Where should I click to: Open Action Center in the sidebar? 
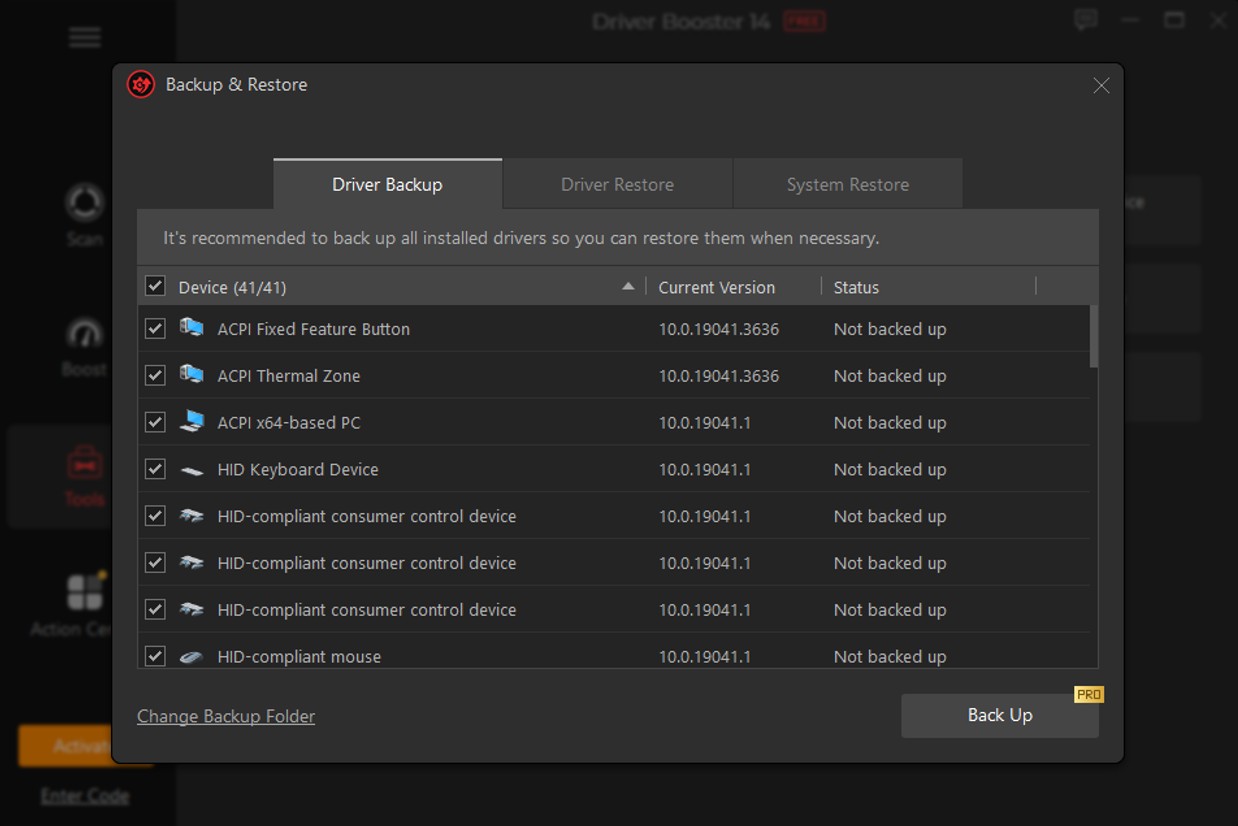coord(70,605)
